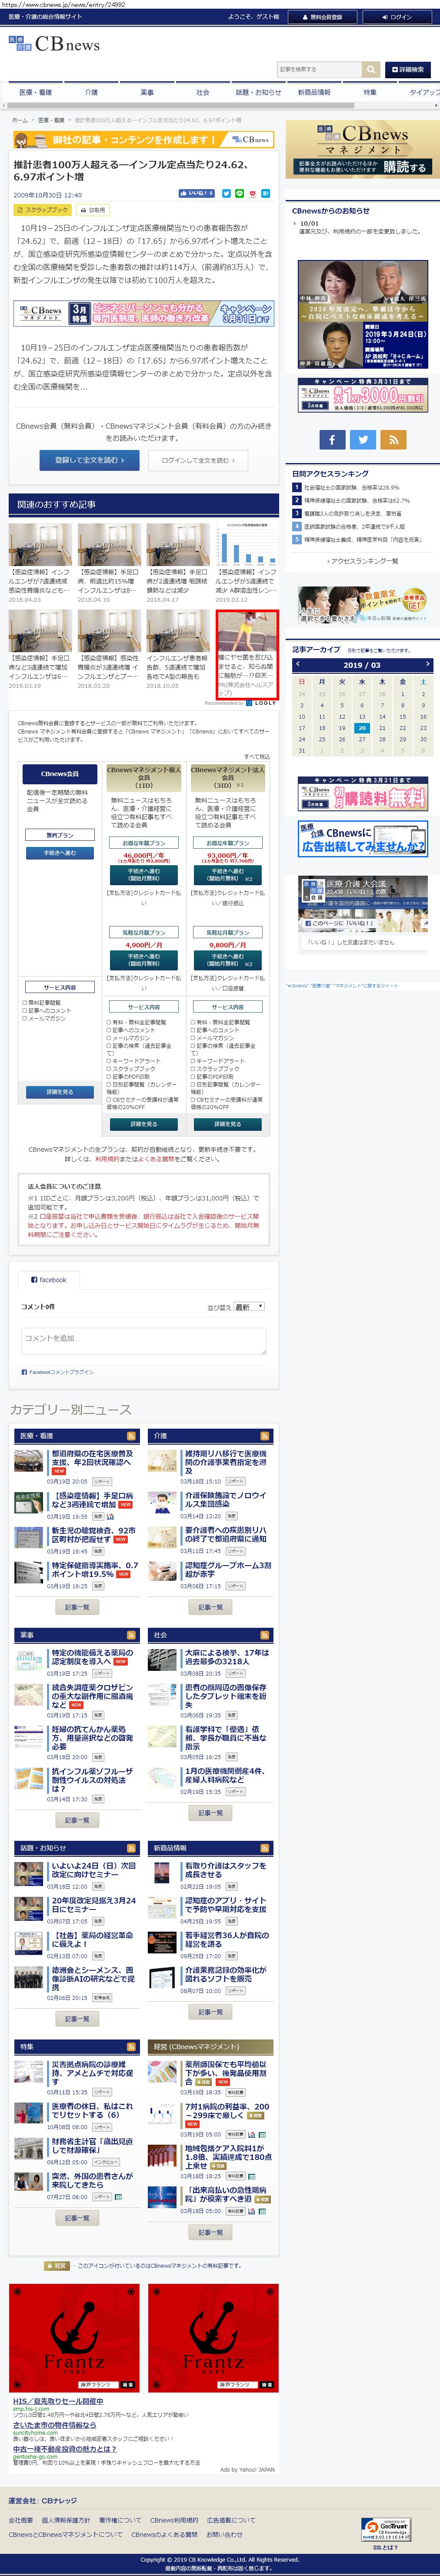Focus the 記事を検索する search box

pos(319,69)
